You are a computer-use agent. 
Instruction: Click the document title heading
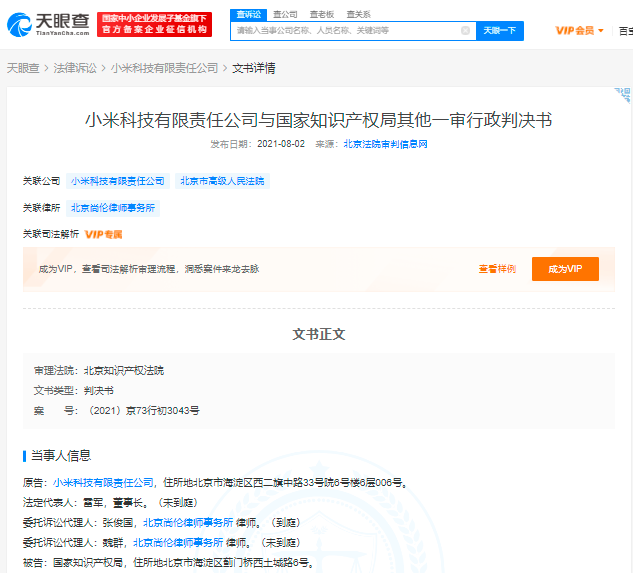click(x=319, y=120)
